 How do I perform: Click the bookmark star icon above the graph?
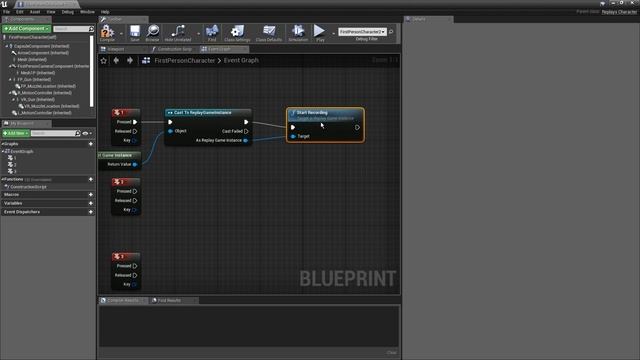104,60
